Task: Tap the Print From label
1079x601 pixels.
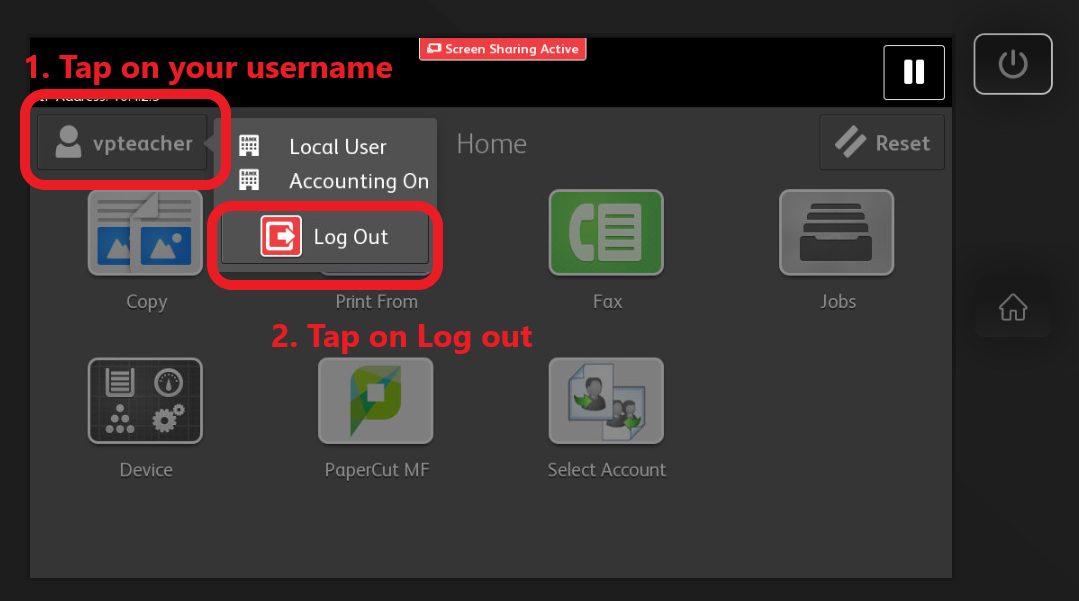Action: coord(376,301)
